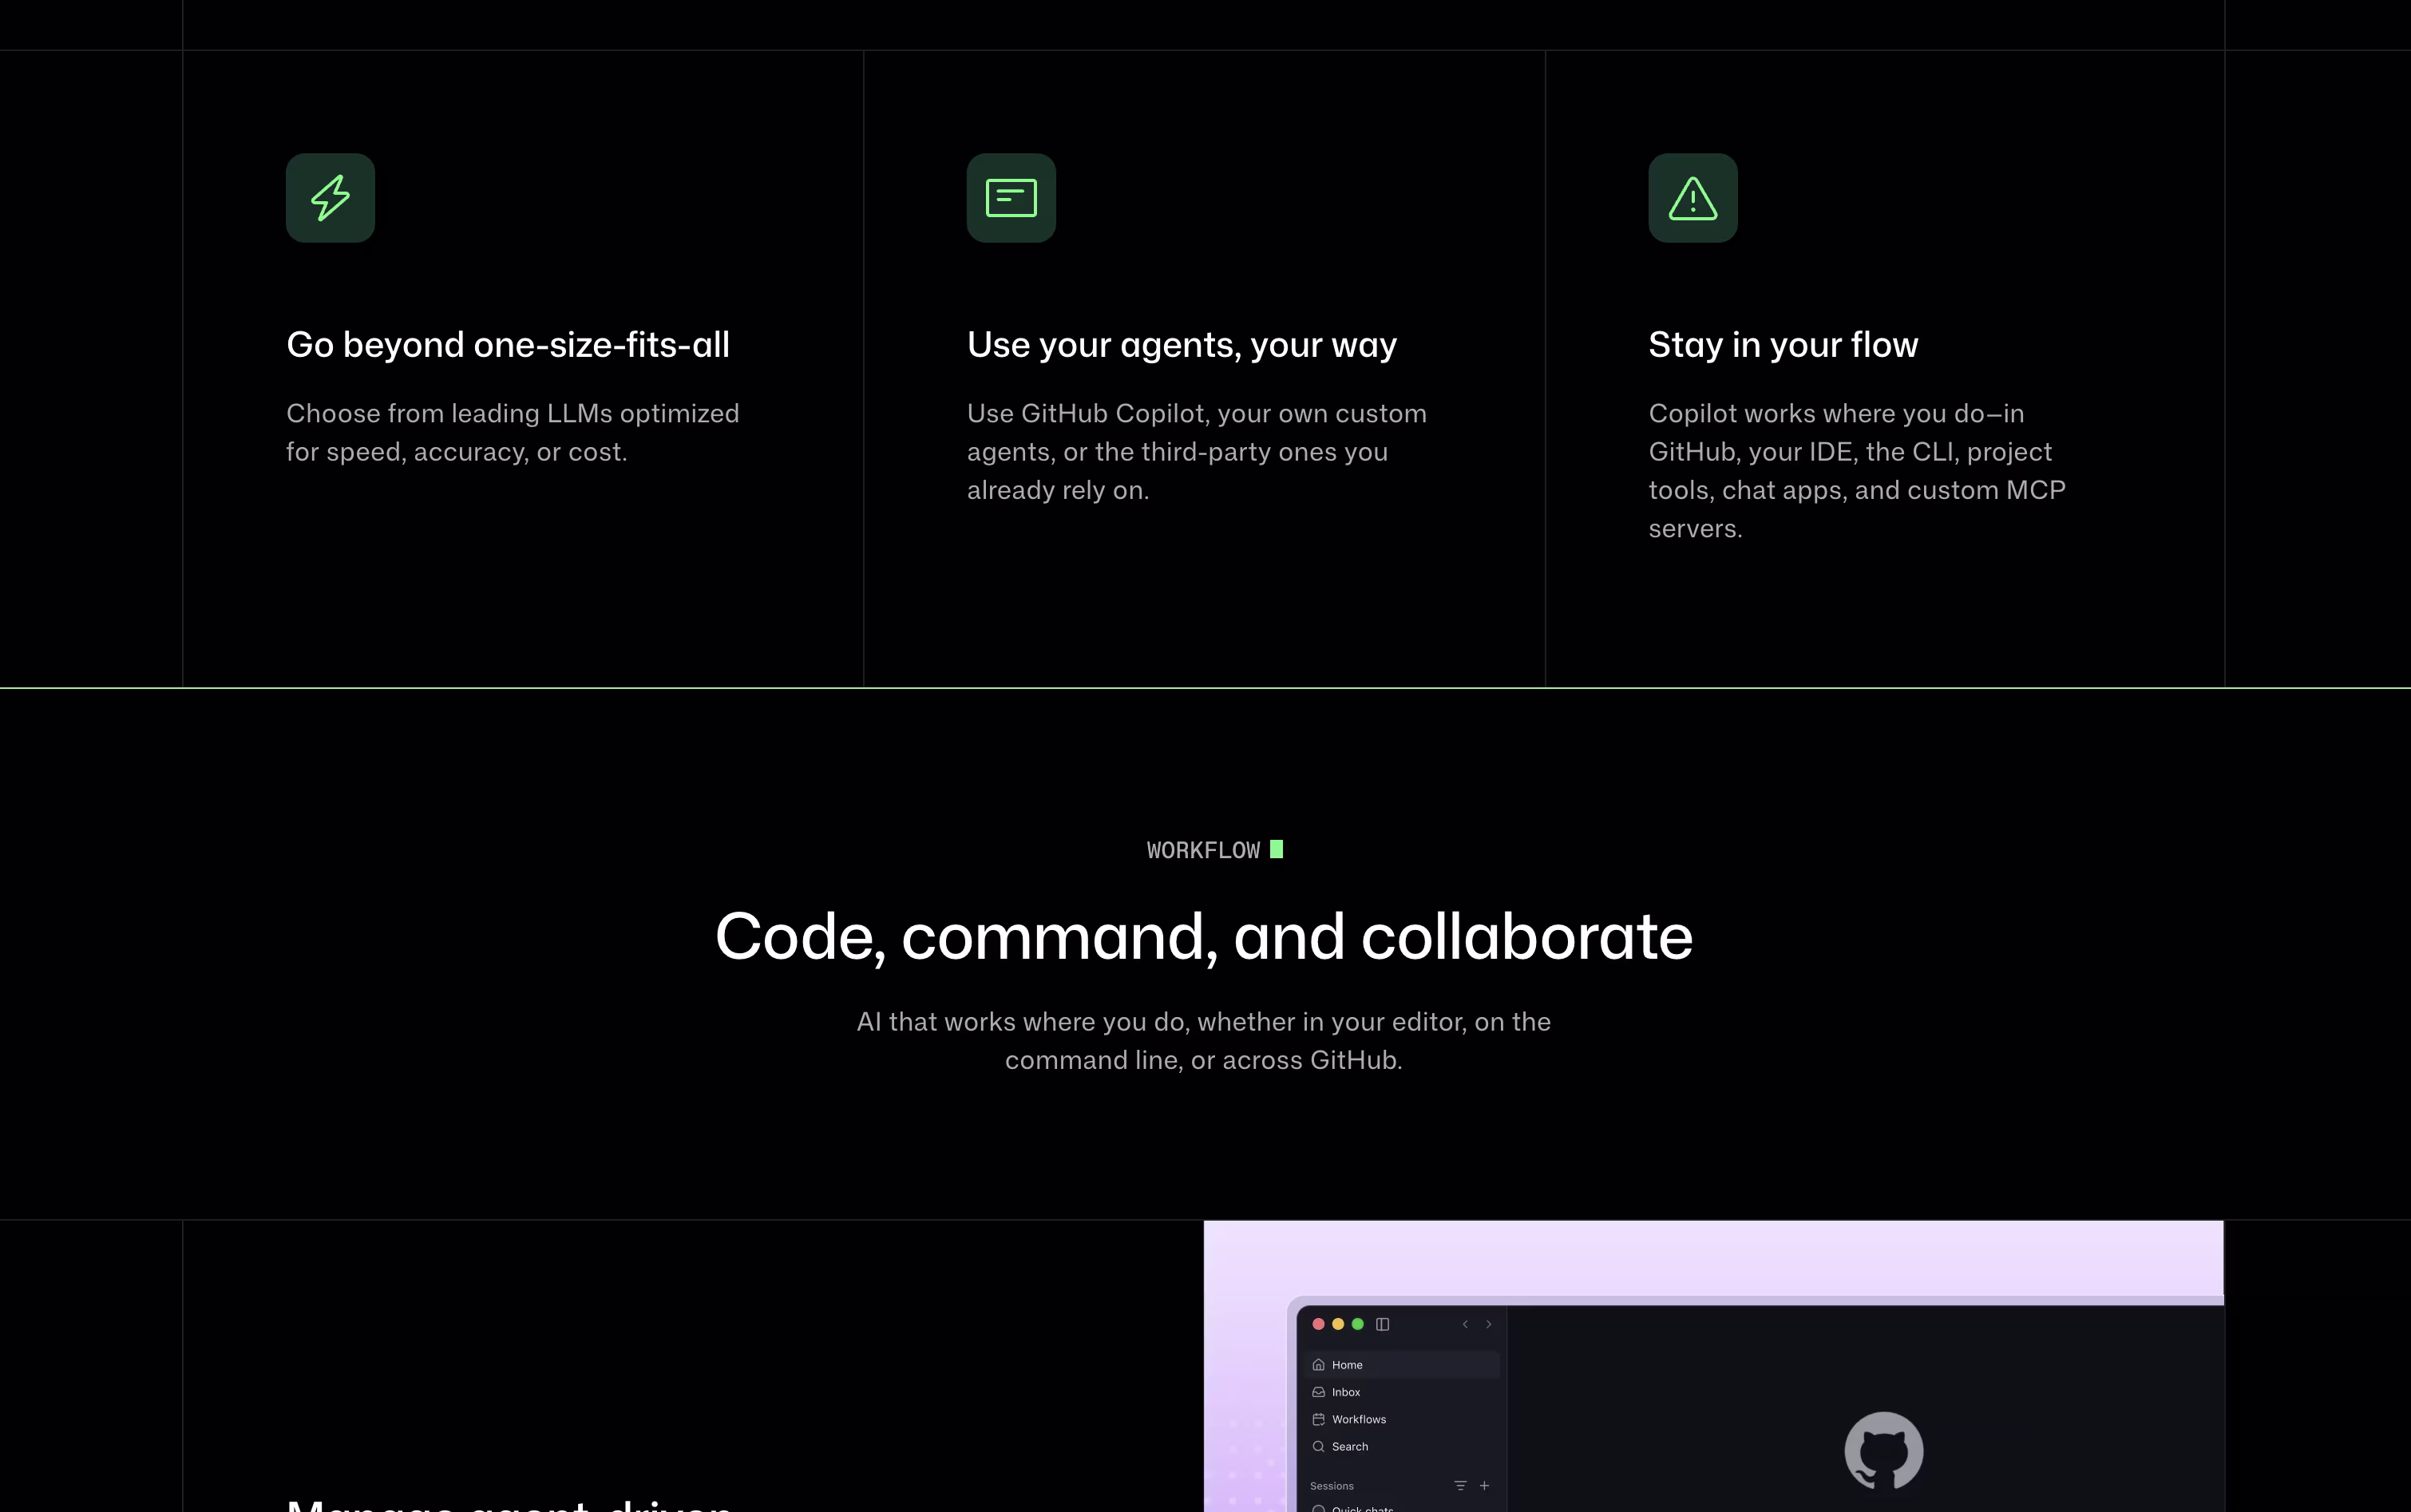This screenshot has height=1512, width=2411.
Task: Open Inbox in the mockup sidebar
Action: click(x=1402, y=1392)
